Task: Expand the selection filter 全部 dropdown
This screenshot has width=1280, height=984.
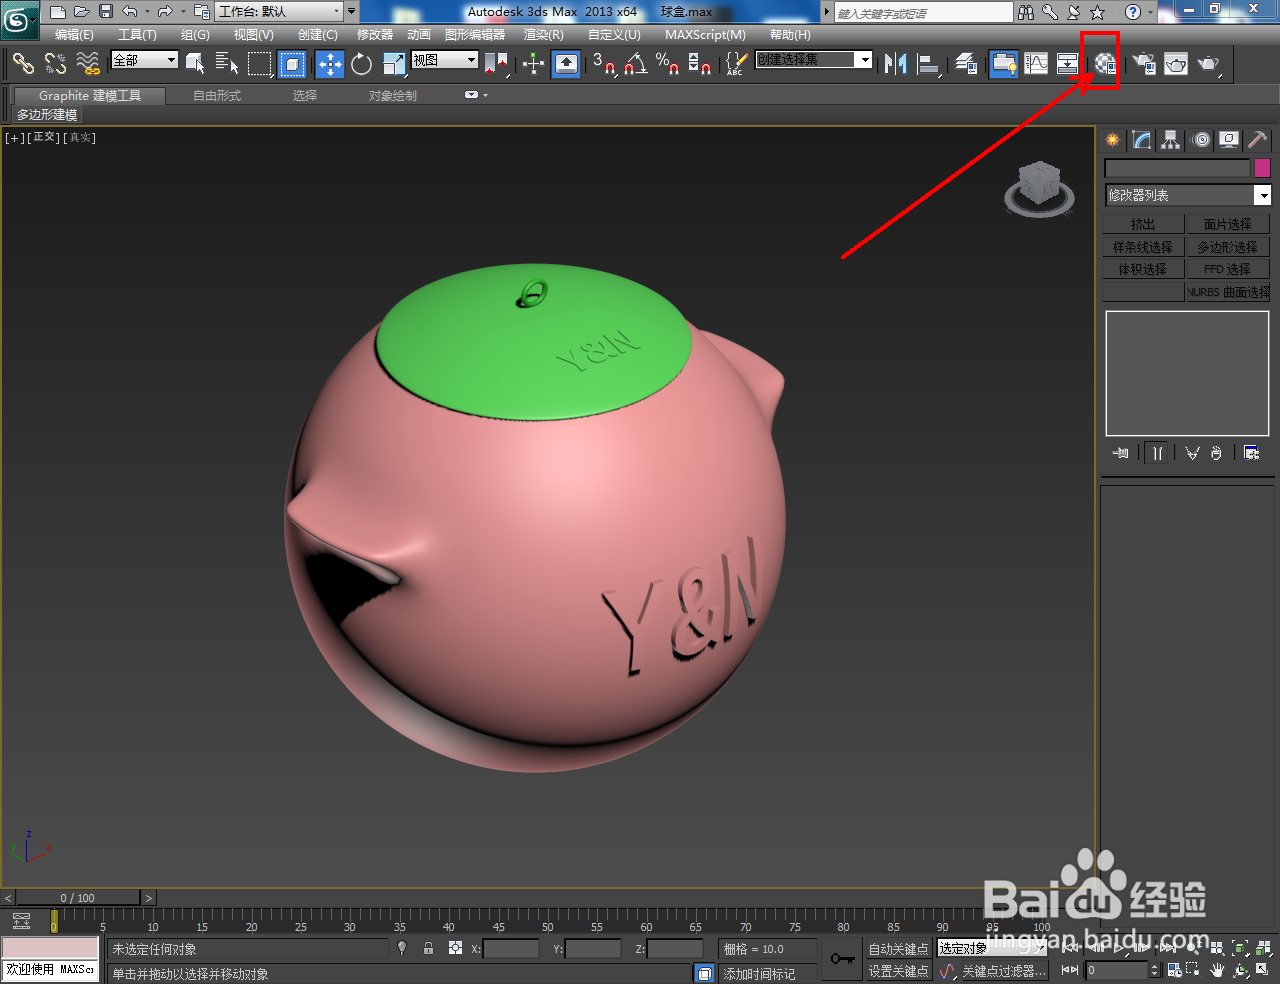Action: (x=168, y=60)
